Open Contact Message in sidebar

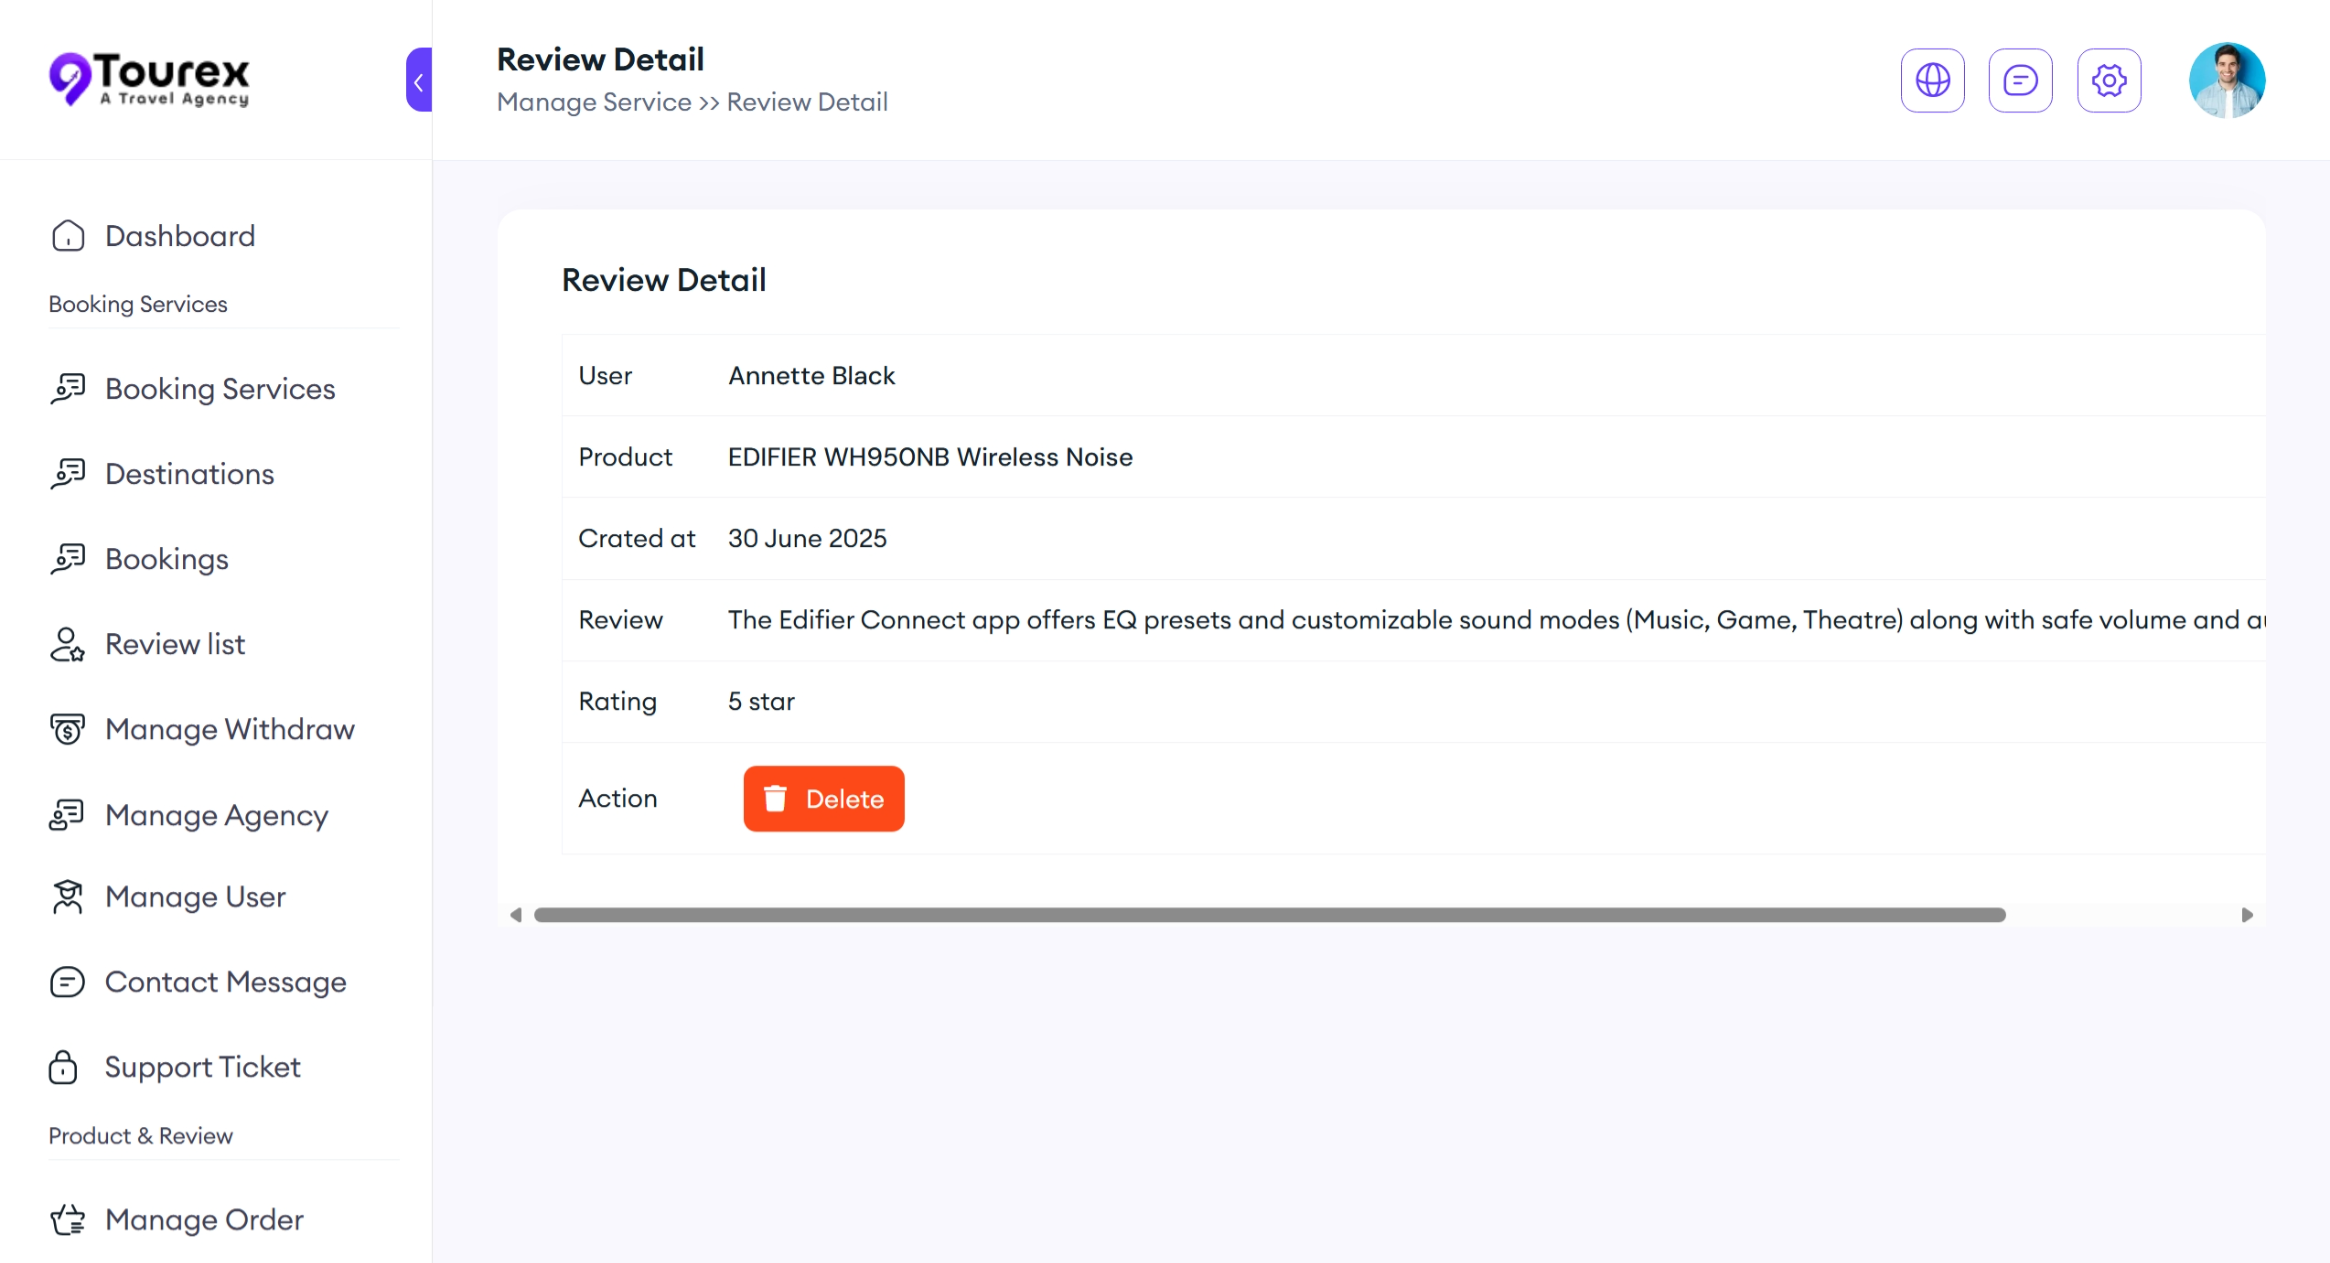pyautogui.click(x=225, y=982)
